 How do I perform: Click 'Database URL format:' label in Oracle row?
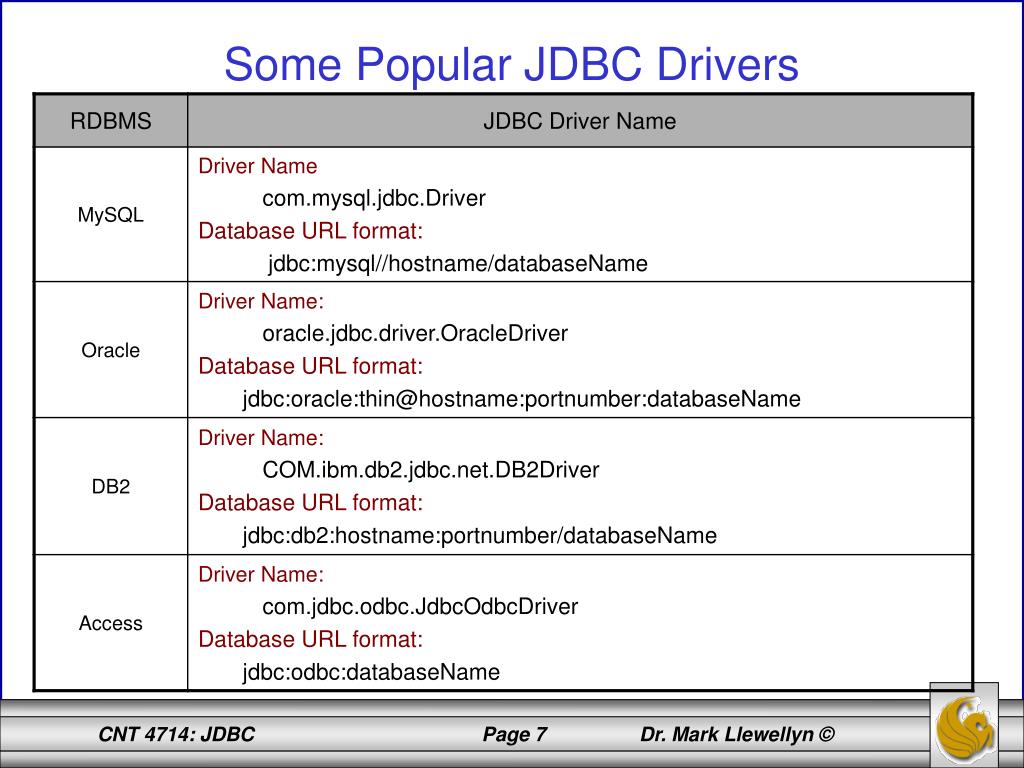(x=310, y=366)
